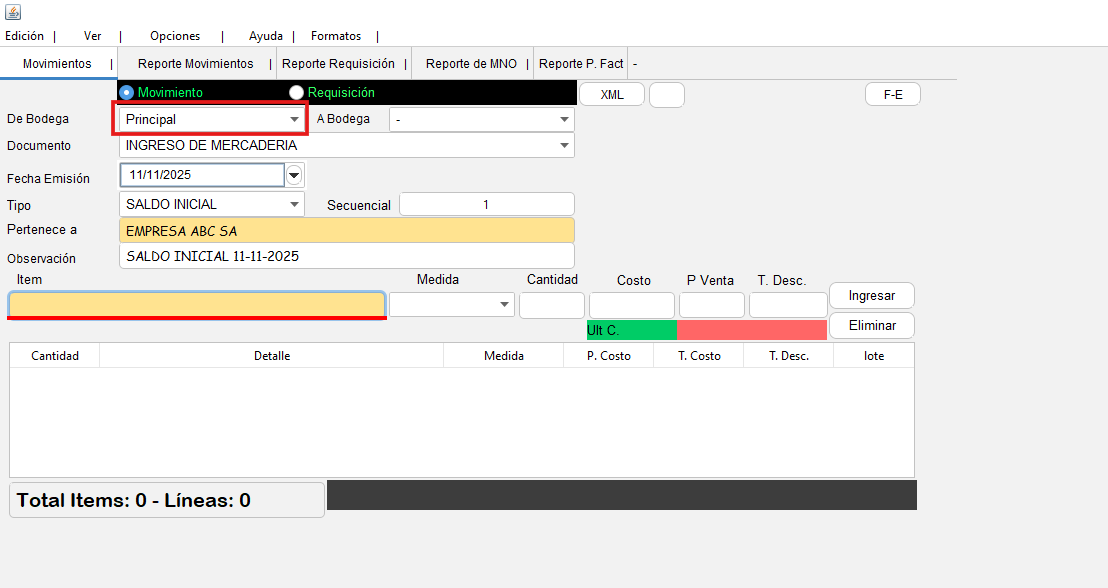This screenshot has height=588, width=1108.
Task: Click the F-E button
Action: point(892,95)
